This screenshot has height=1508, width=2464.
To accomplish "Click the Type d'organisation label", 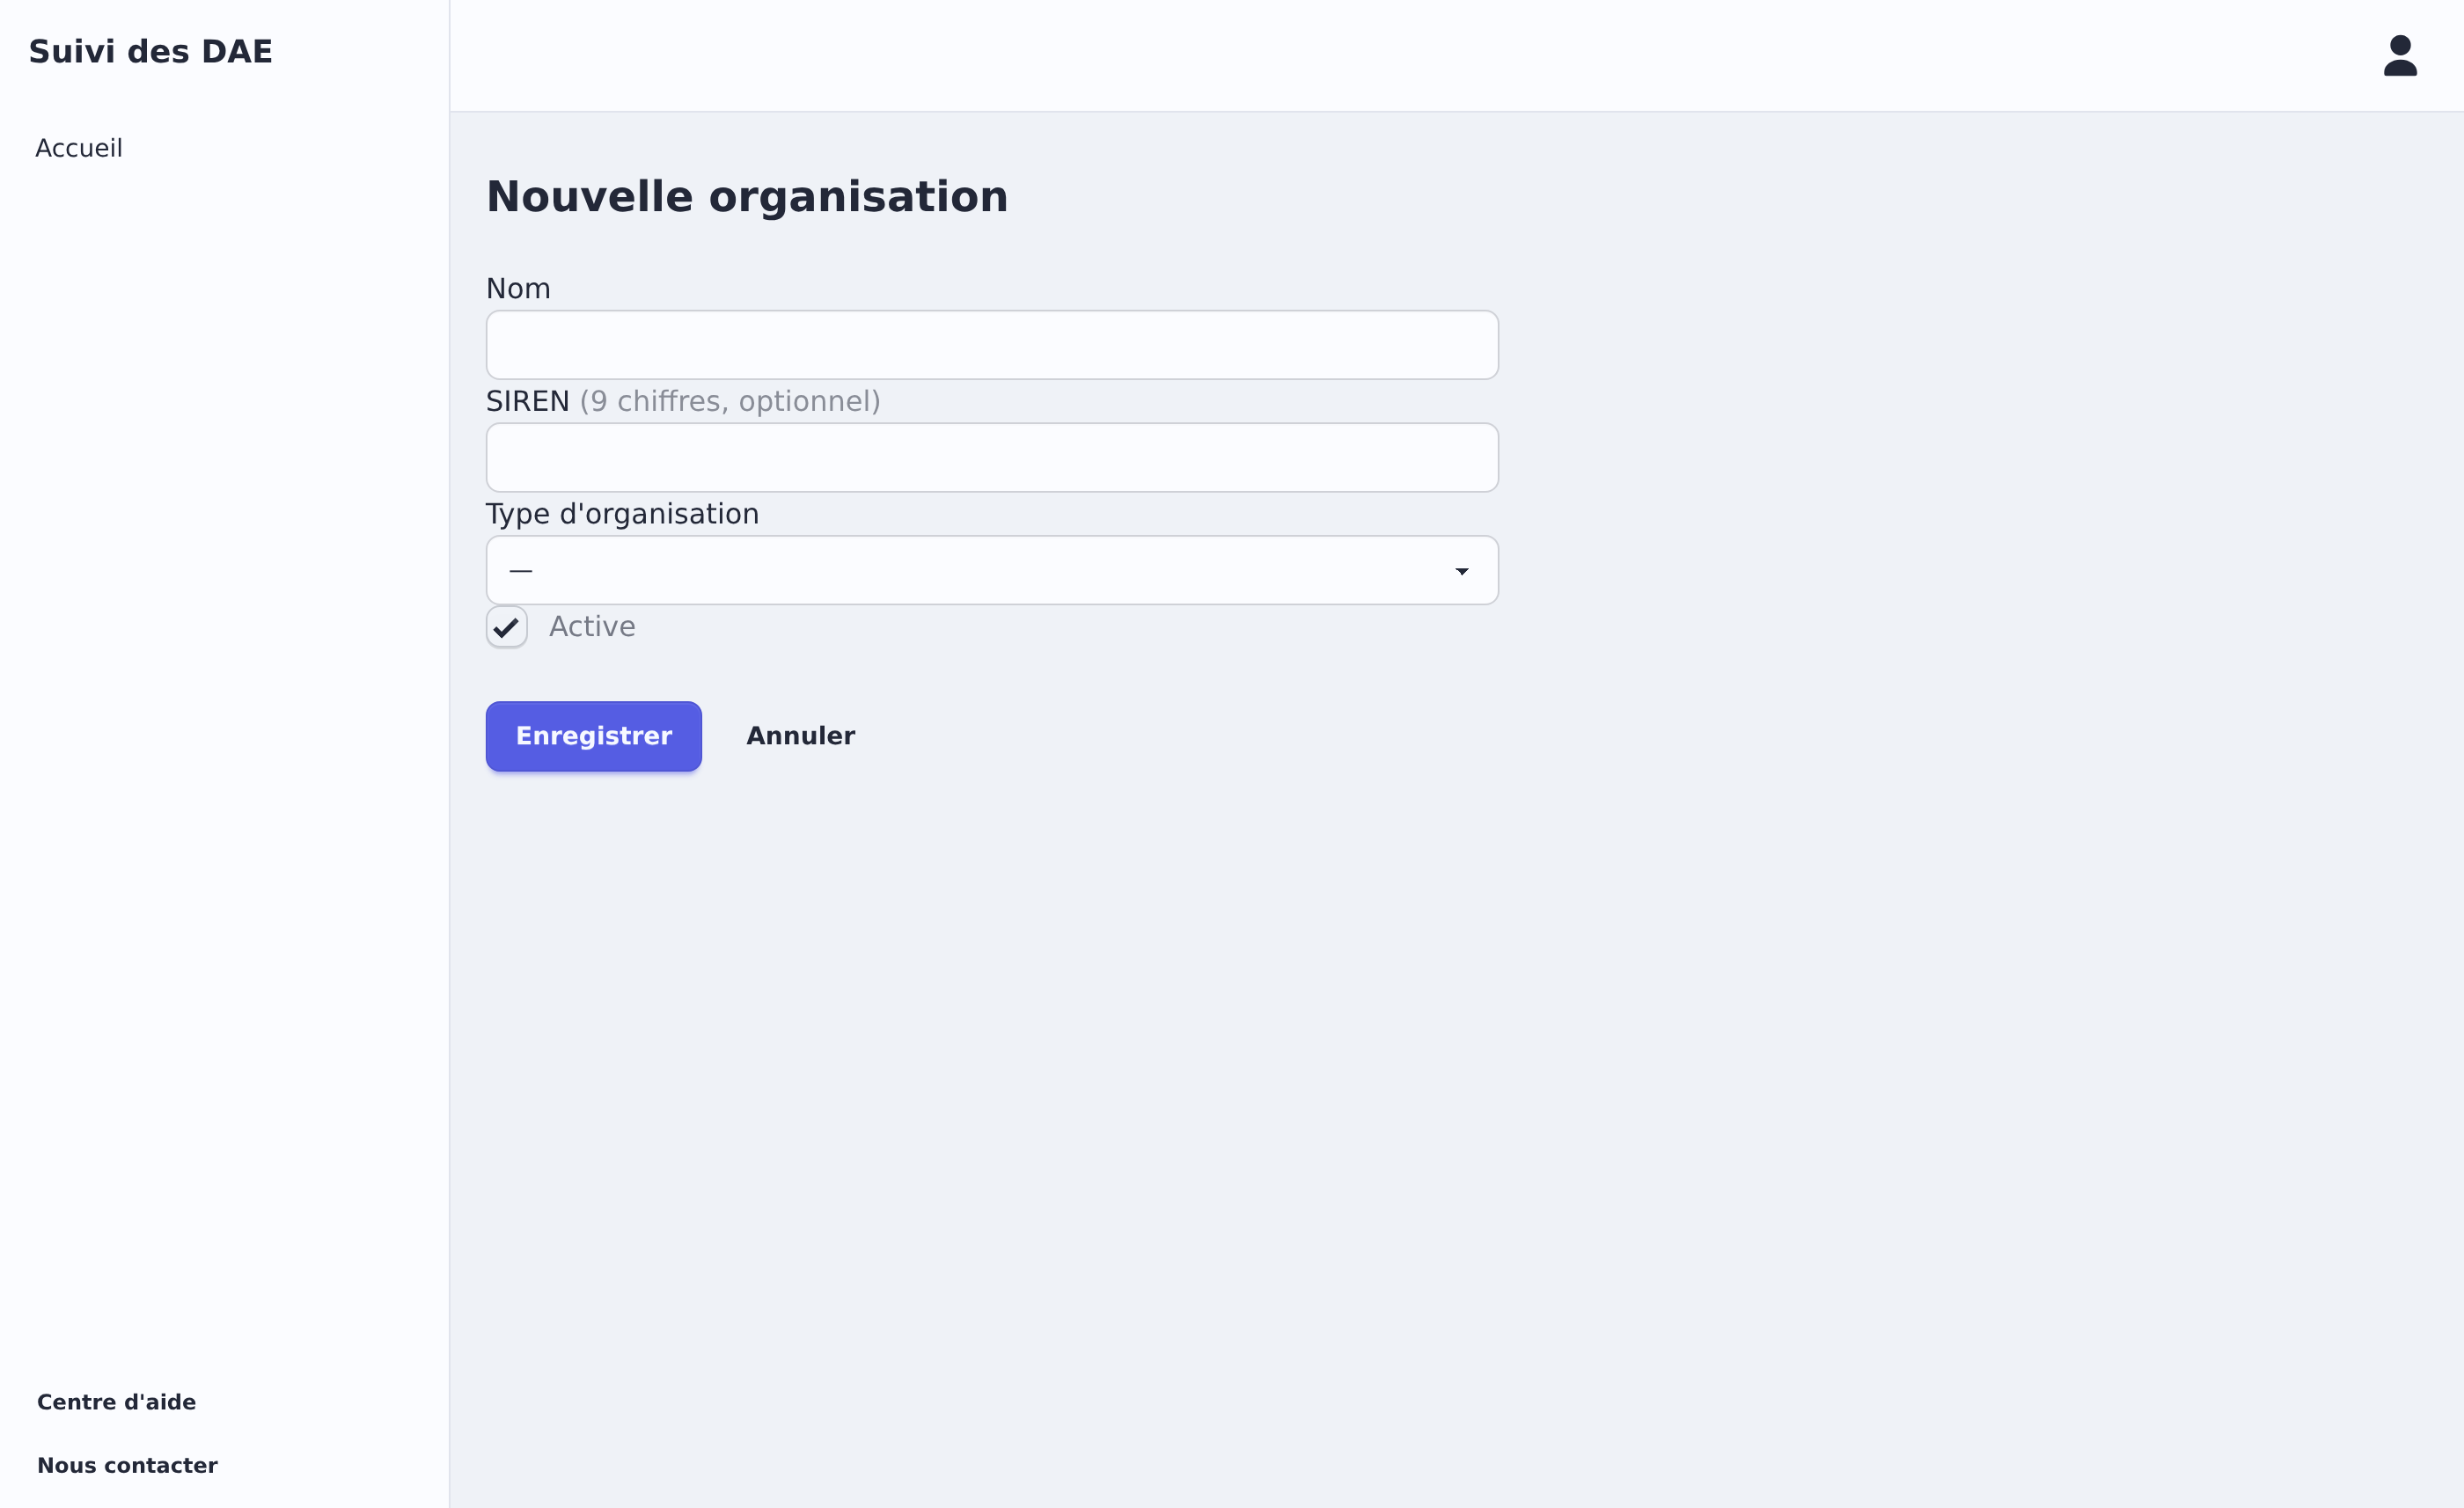I will pos(622,514).
